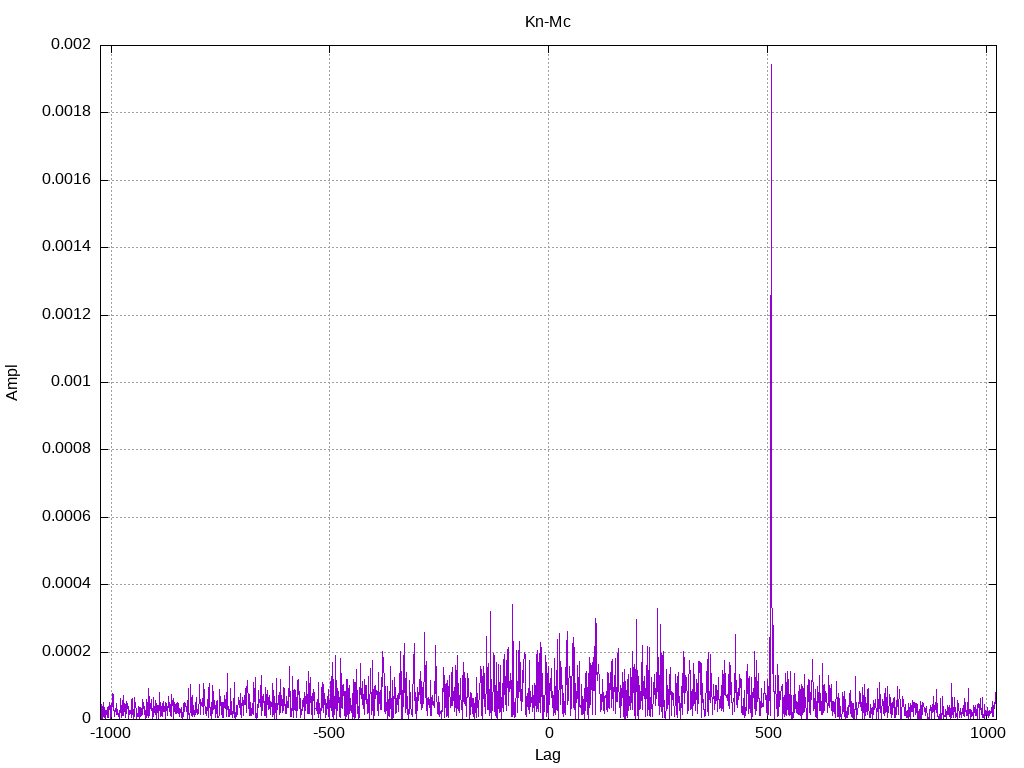Click the 1000 x-axis tick label
Screen dimensions: 1024x768
(987, 733)
